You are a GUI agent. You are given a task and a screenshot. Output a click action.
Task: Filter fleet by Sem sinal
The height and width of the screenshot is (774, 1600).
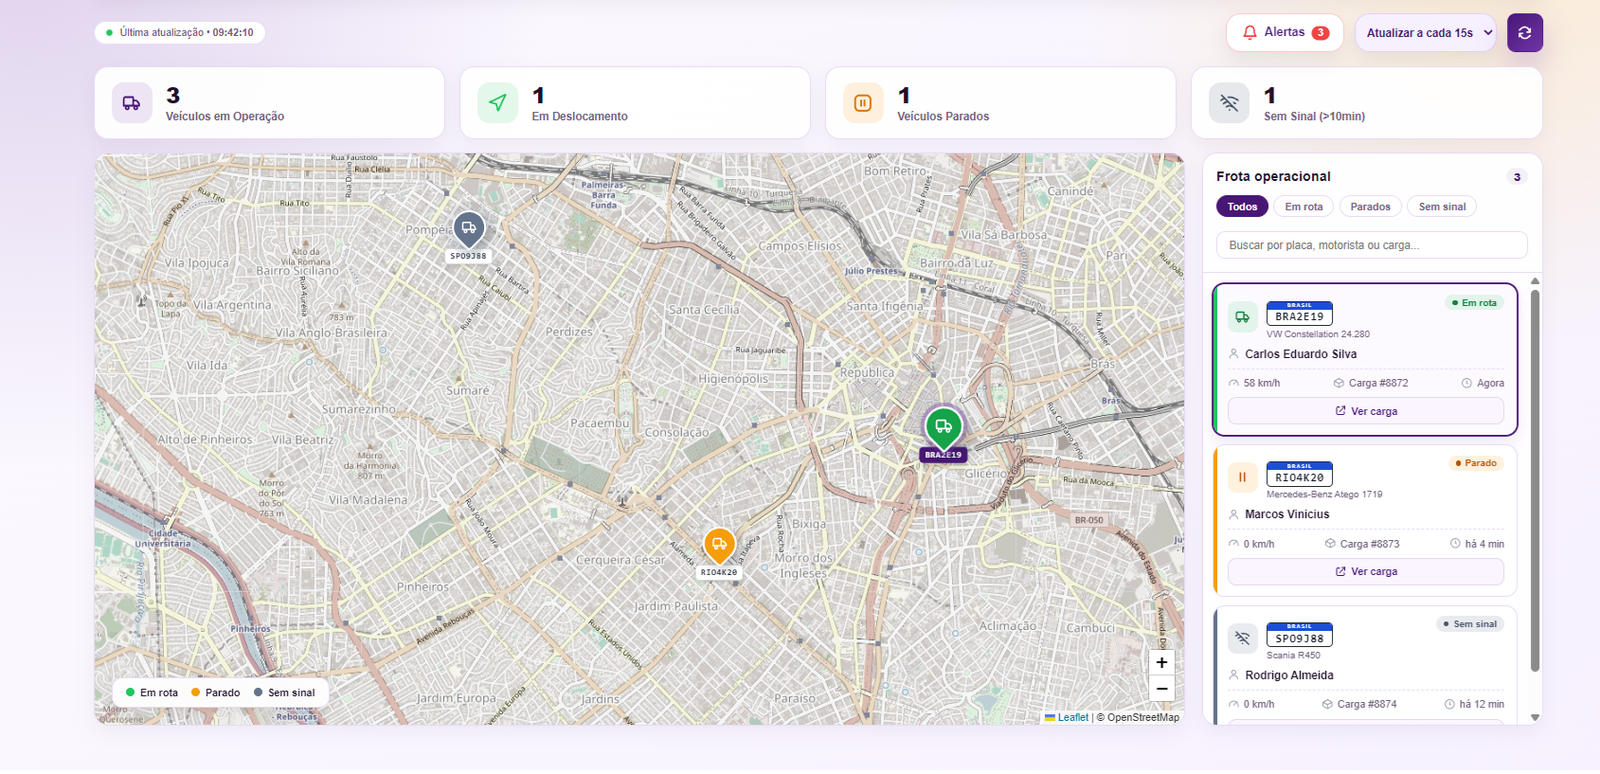1442,207
